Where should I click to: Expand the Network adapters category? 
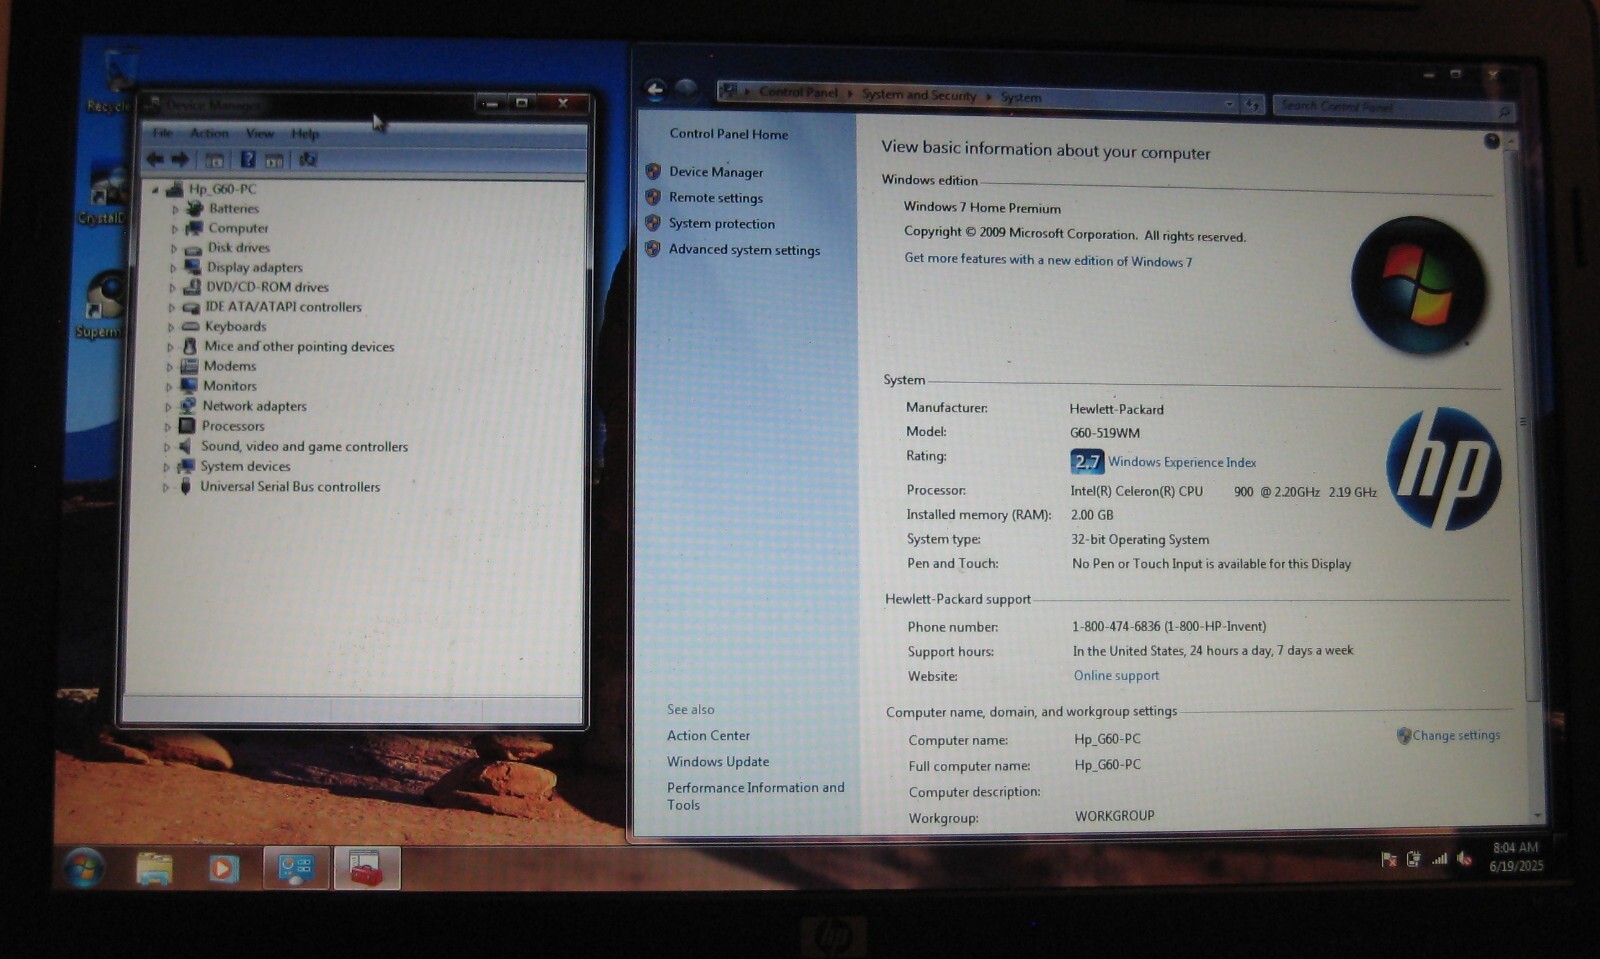coord(168,407)
